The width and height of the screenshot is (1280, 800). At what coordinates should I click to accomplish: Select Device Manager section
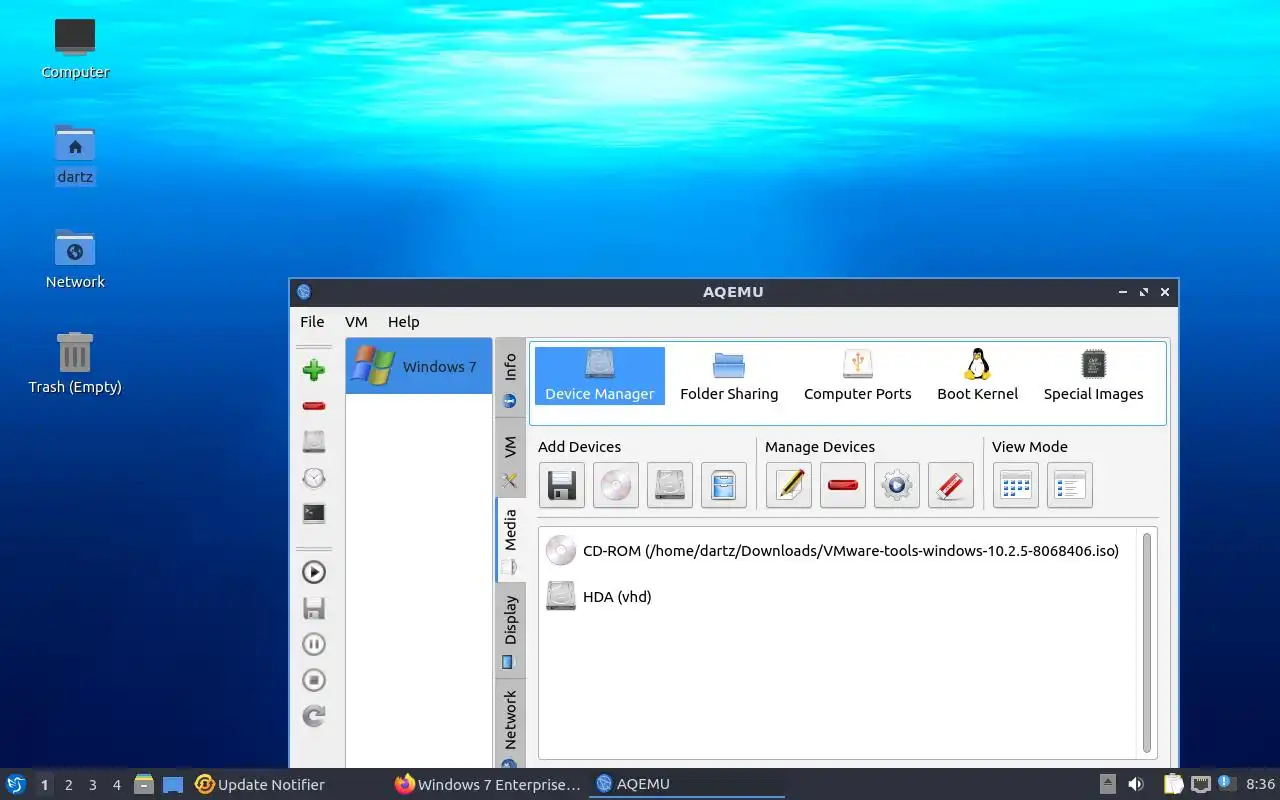tap(600, 376)
